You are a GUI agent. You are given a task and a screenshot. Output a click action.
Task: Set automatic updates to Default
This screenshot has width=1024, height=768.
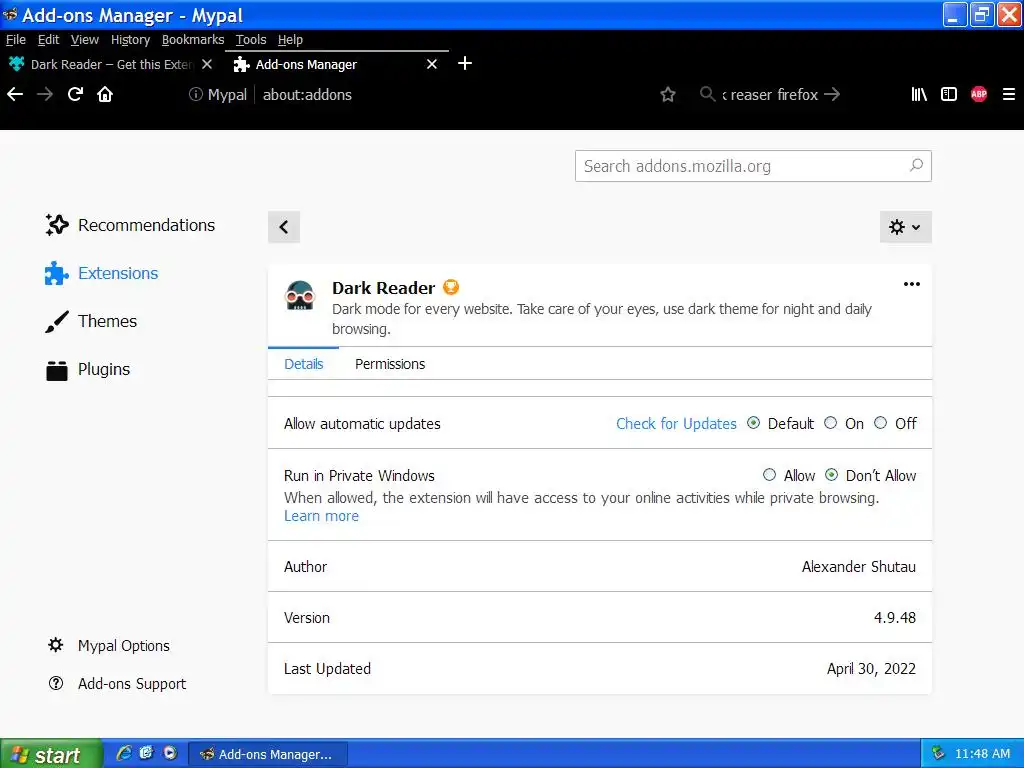(754, 423)
